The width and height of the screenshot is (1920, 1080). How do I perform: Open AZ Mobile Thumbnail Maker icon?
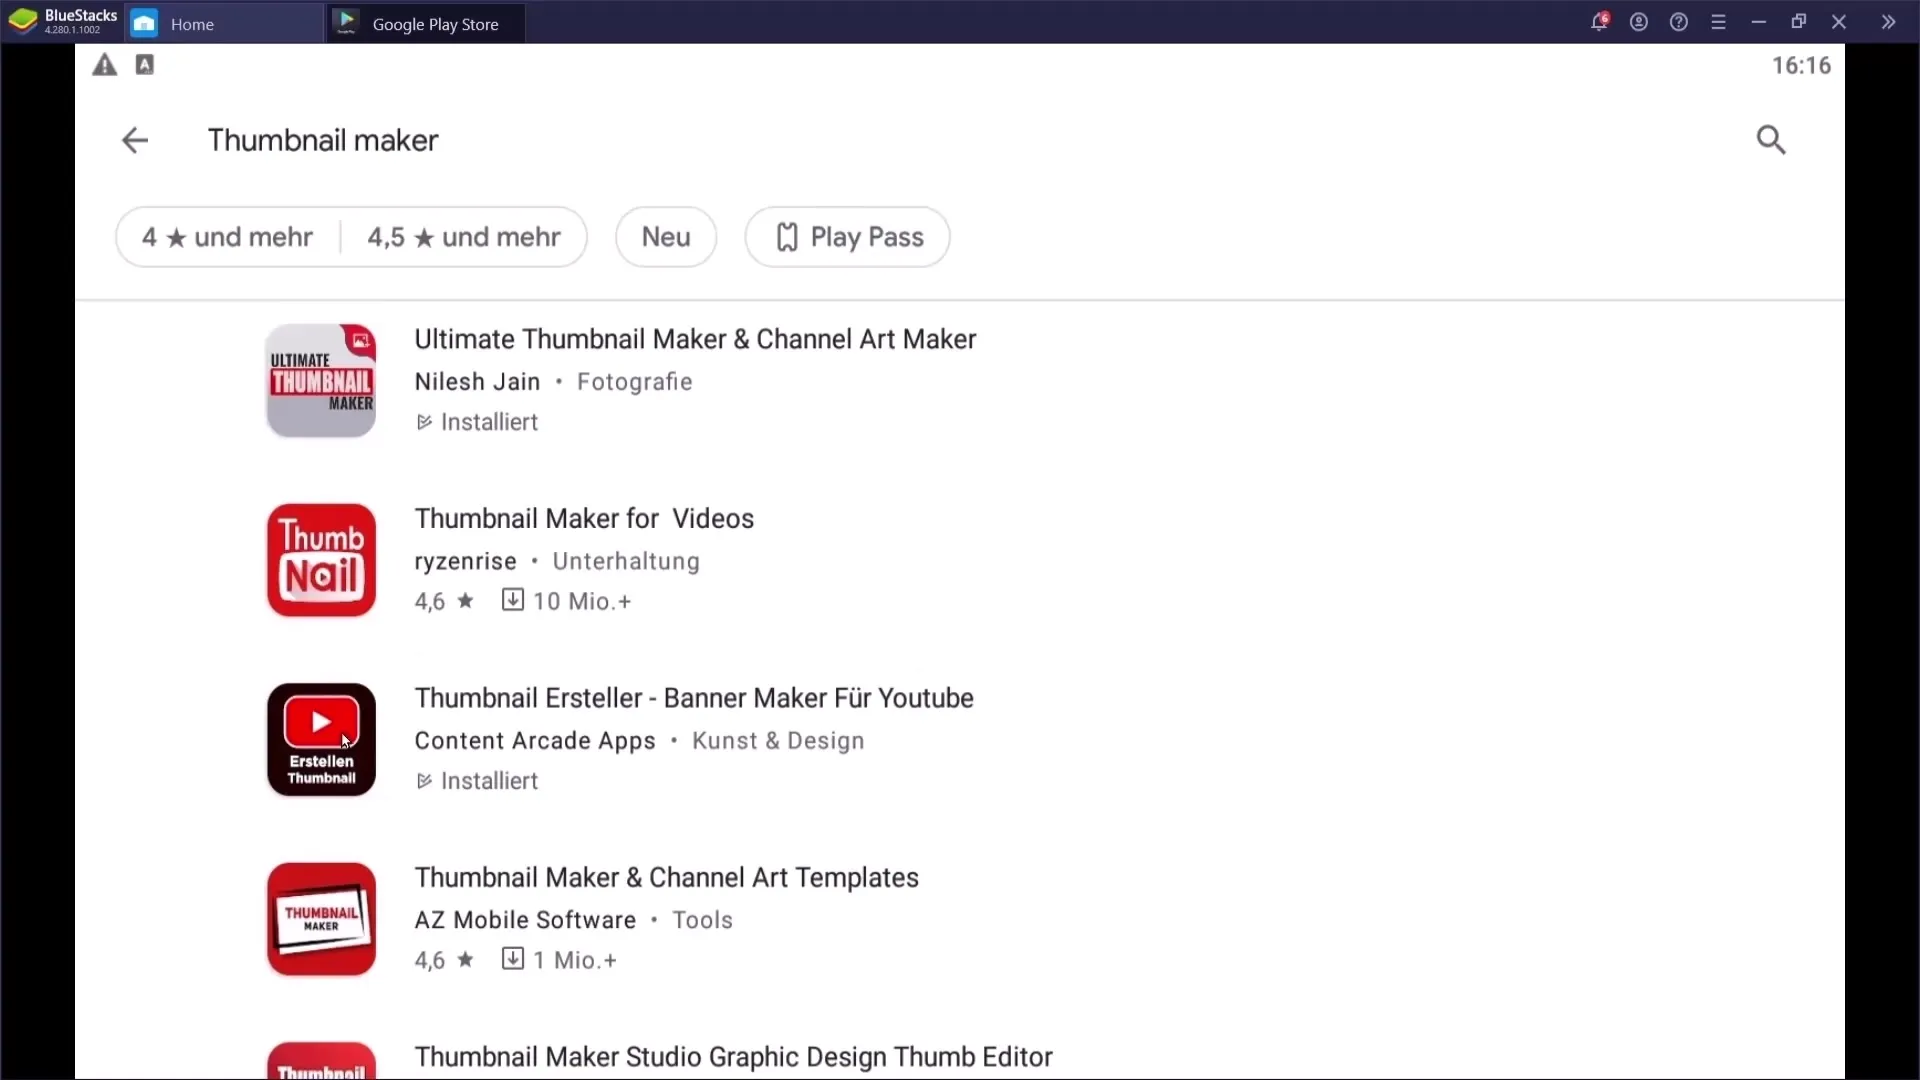pos(321,919)
